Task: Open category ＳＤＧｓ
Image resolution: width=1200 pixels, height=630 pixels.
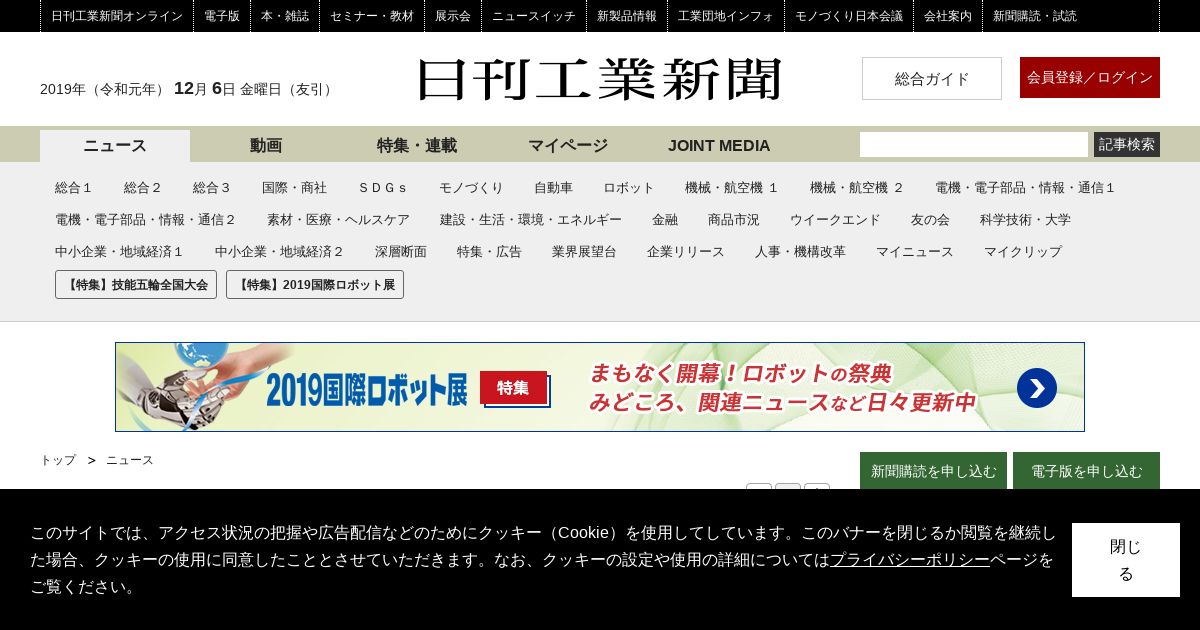Action: 383,188
